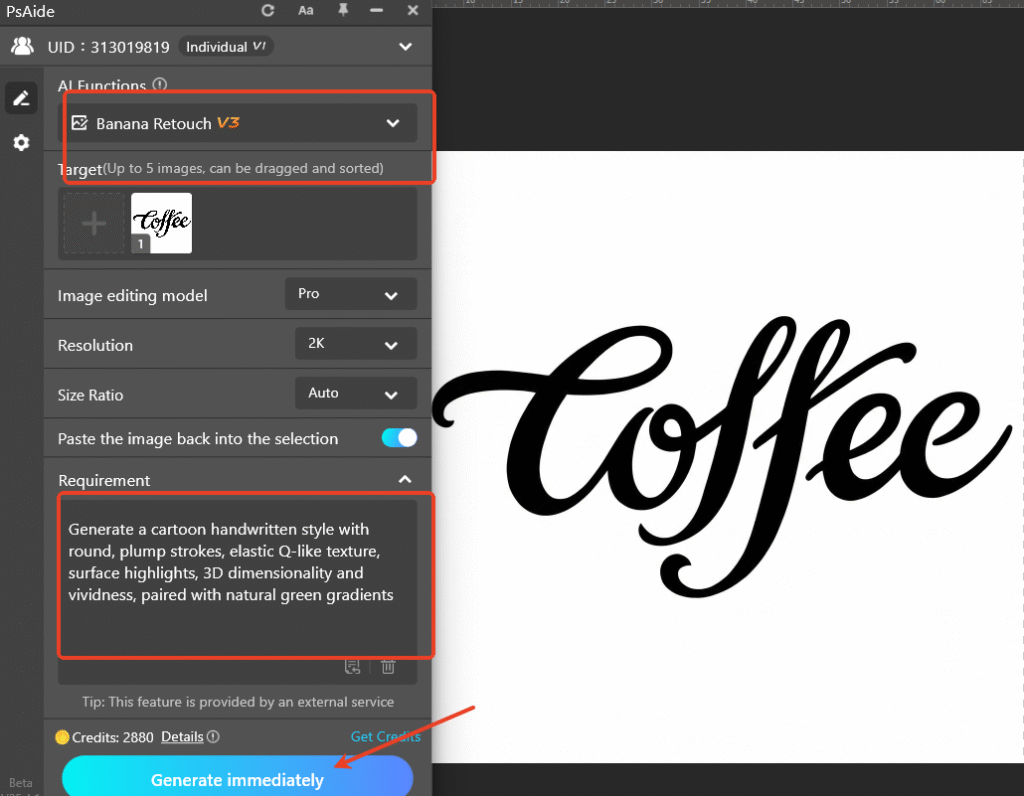The image size is (1024, 796).
Task: Click the Aa font size icon
Action: pos(305,11)
